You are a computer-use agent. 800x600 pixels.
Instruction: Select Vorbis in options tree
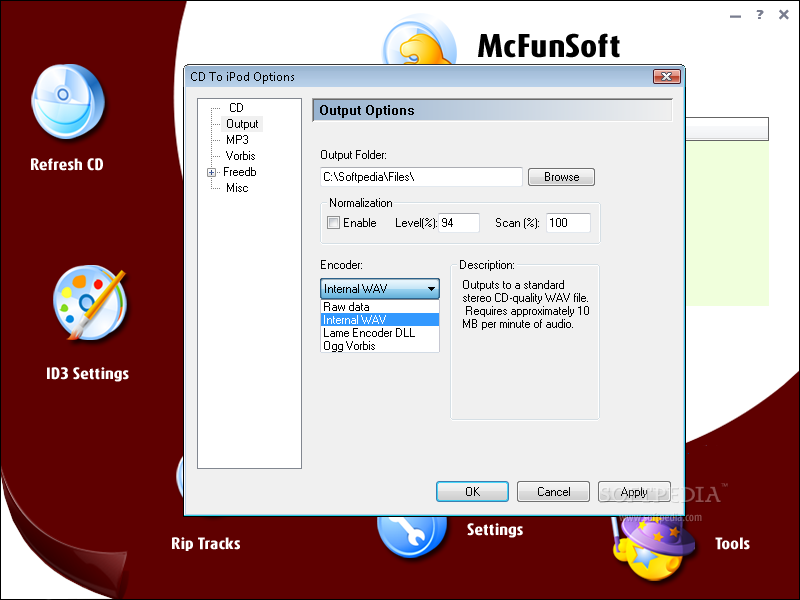click(240, 156)
